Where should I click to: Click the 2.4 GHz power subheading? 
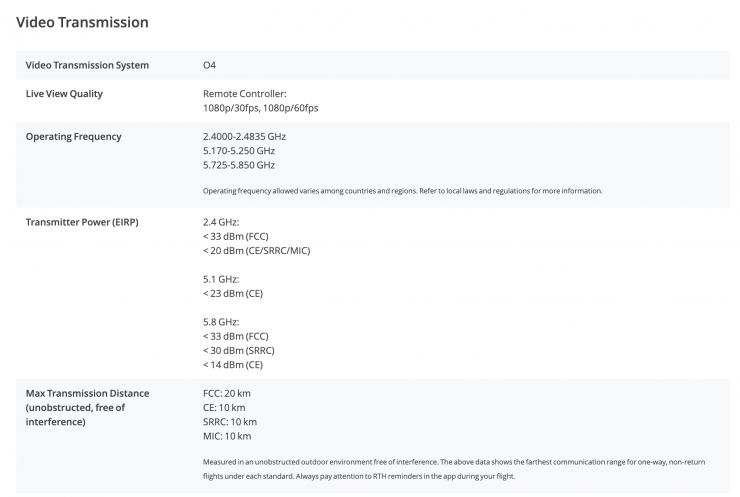coord(222,221)
